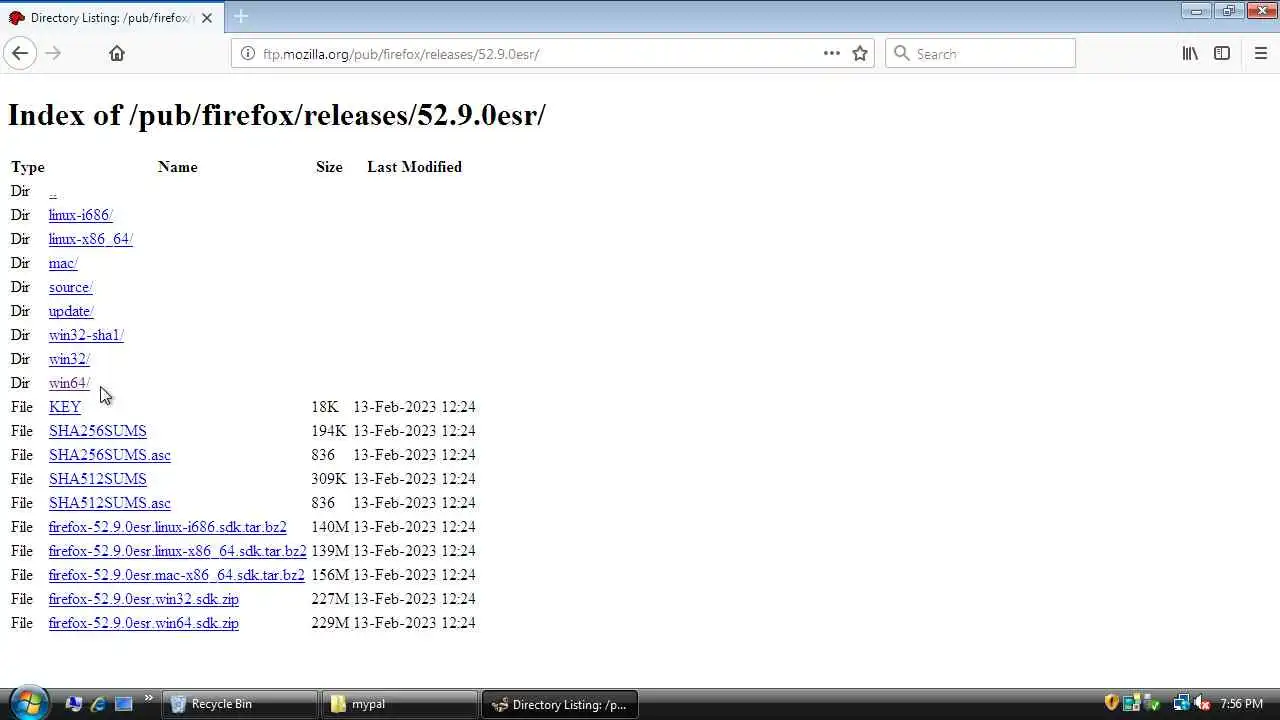Click the Size column header
1280x720 pixels.
pos(329,167)
